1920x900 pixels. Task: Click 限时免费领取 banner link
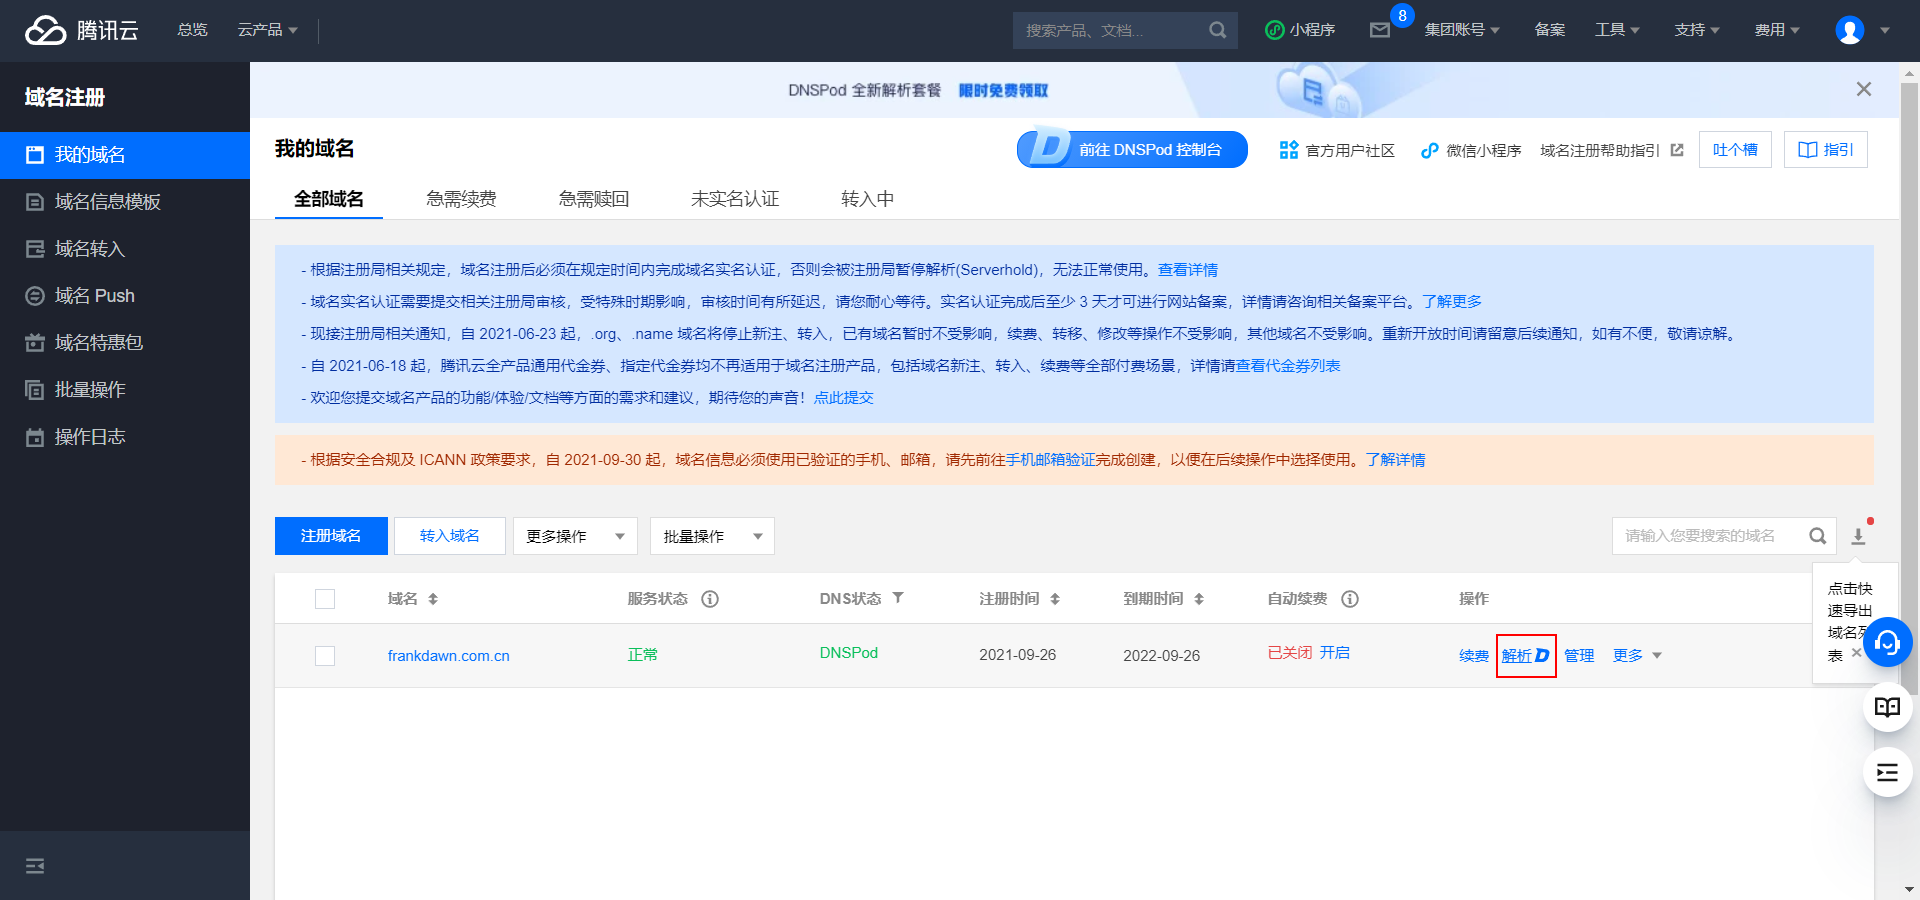(1003, 90)
